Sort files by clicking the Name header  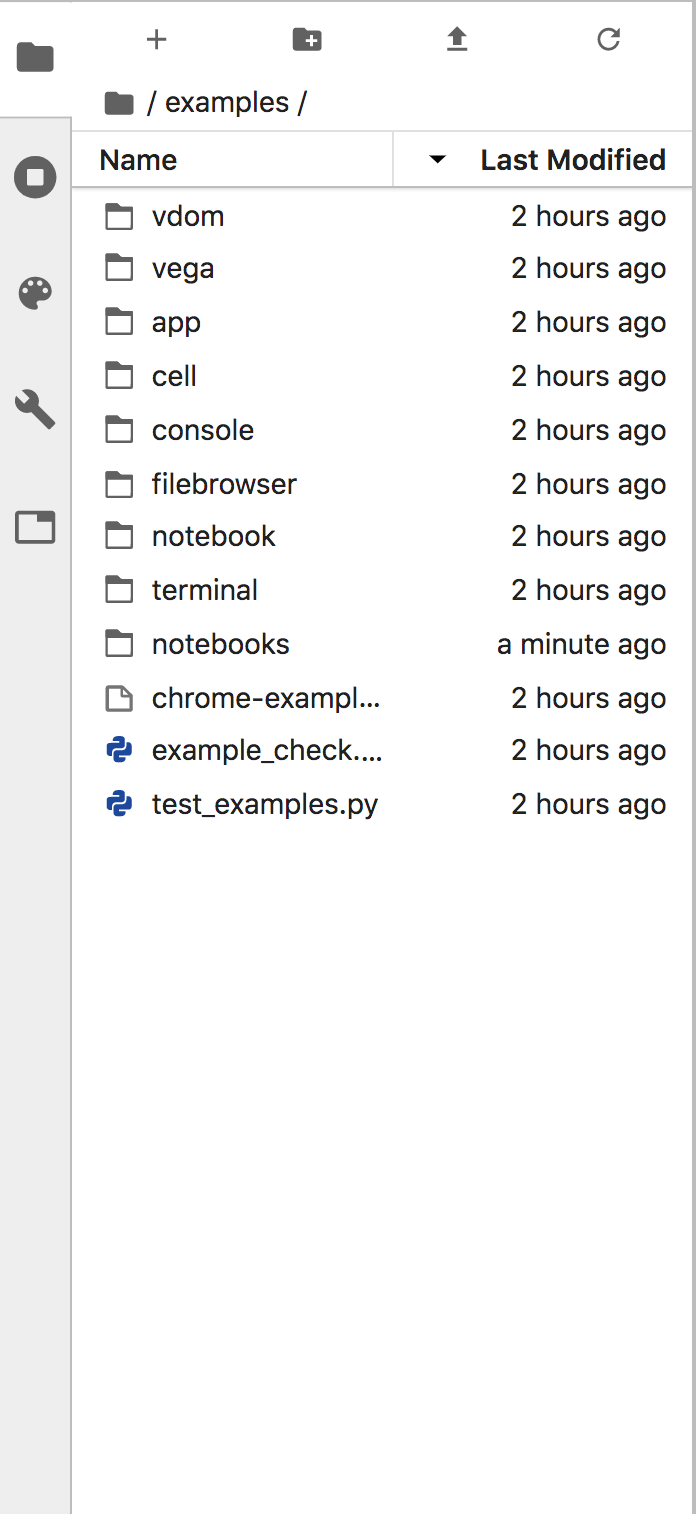138,160
